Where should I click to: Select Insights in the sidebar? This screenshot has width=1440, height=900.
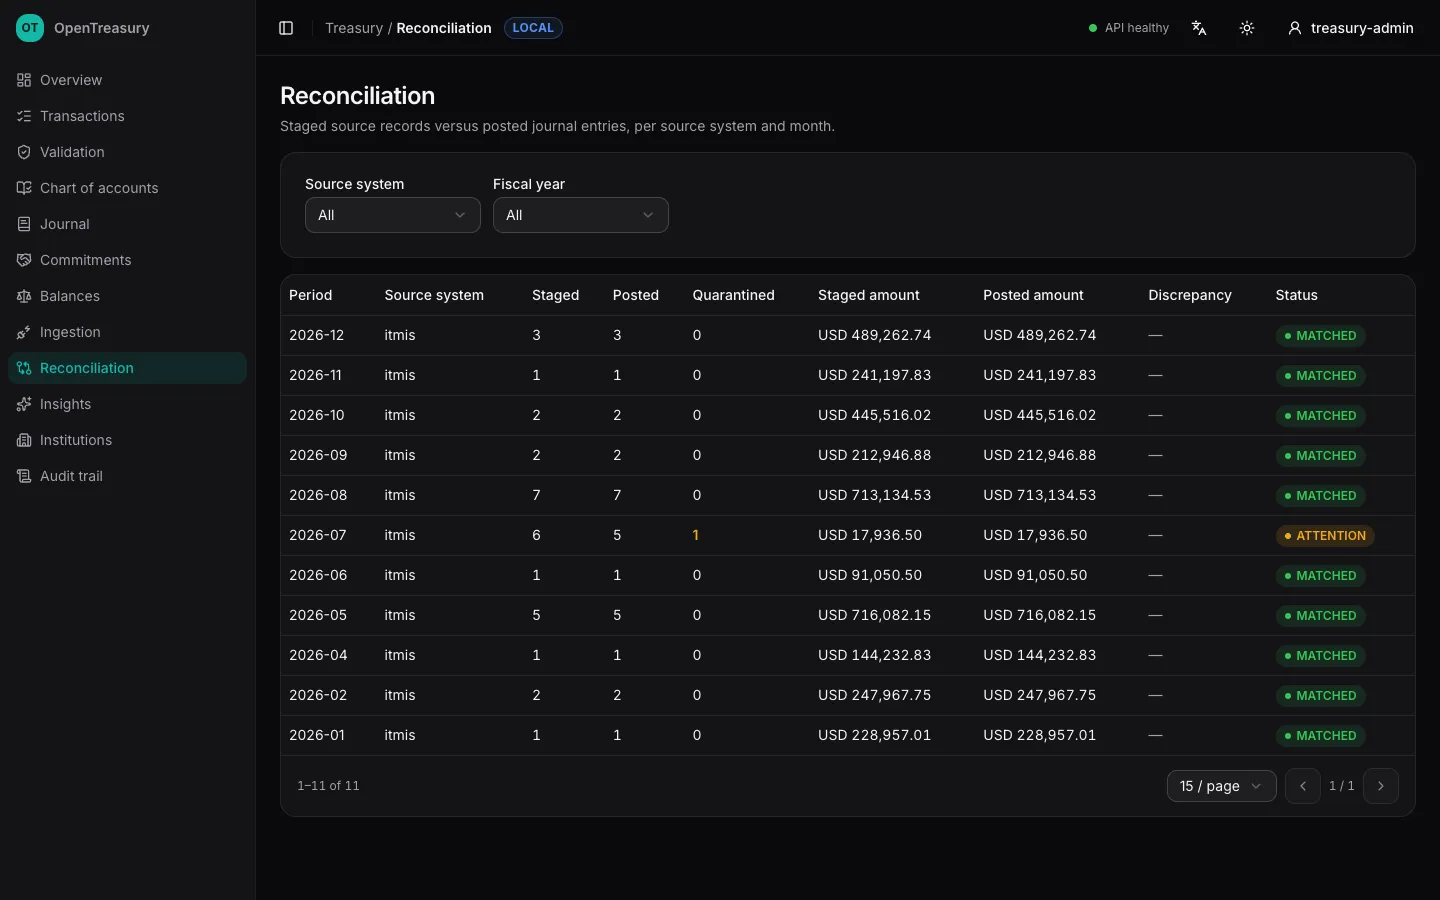127,404
